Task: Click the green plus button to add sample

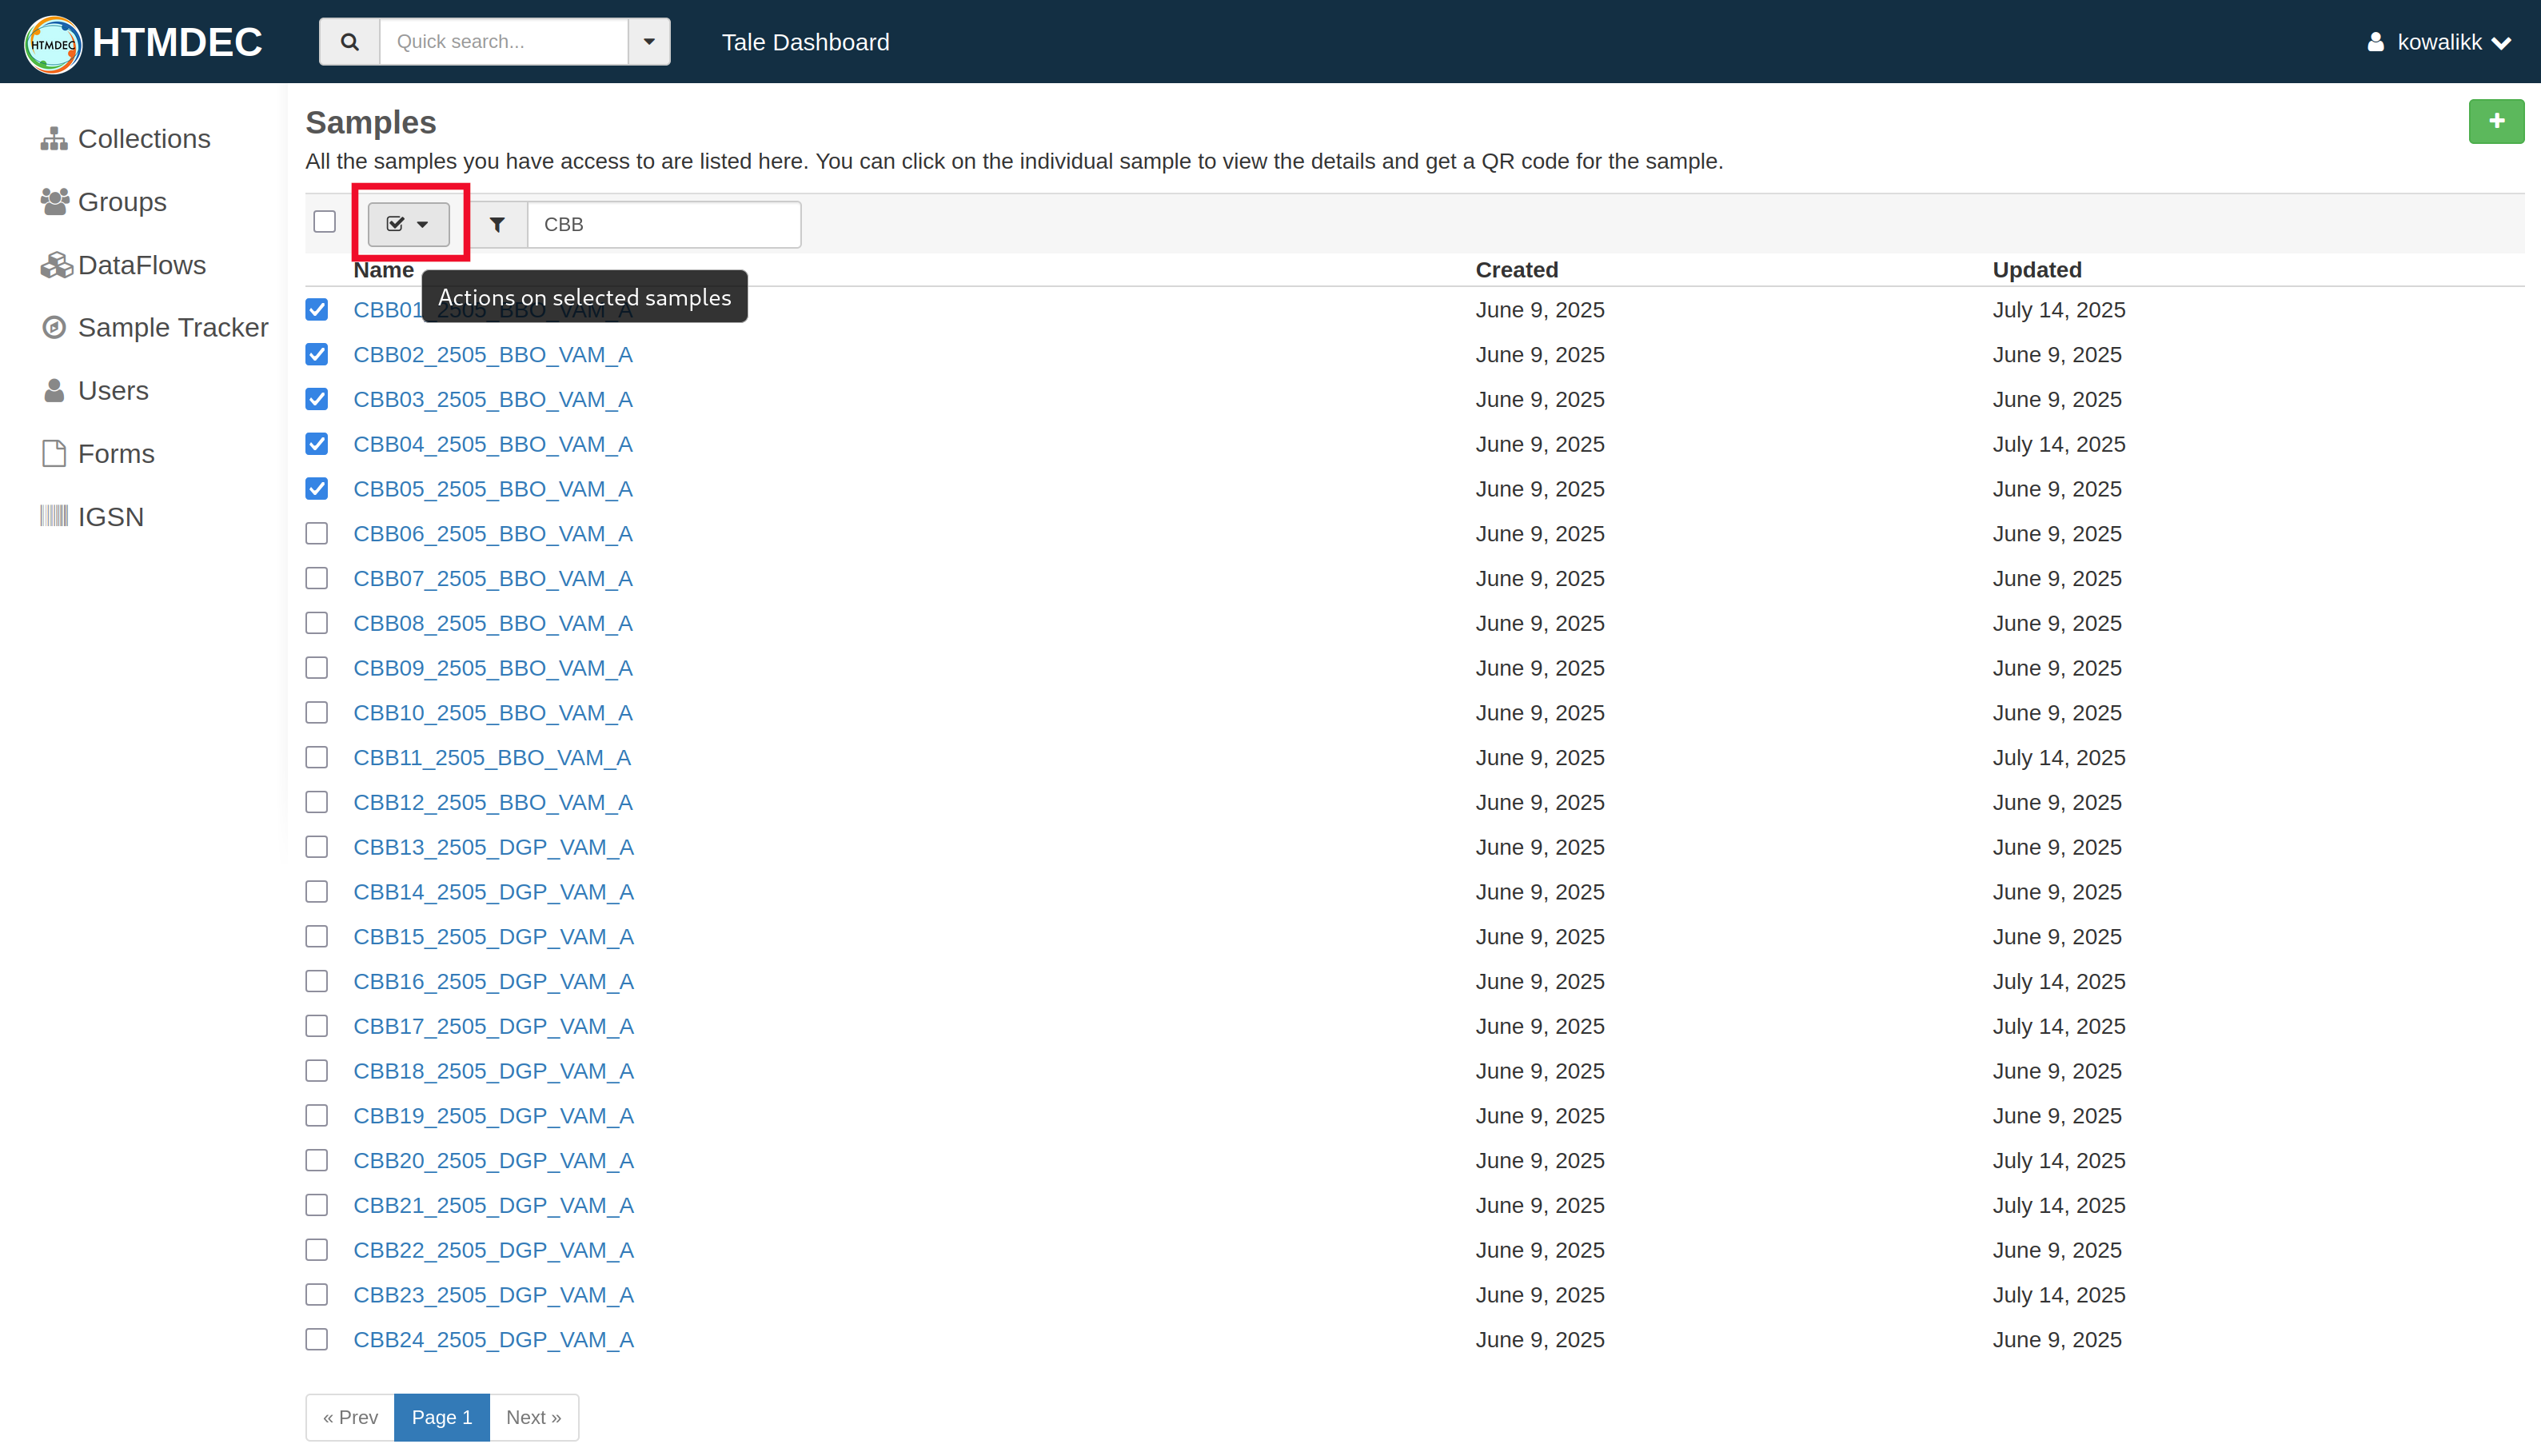Action: pyautogui.click(x=2496, y=121)
